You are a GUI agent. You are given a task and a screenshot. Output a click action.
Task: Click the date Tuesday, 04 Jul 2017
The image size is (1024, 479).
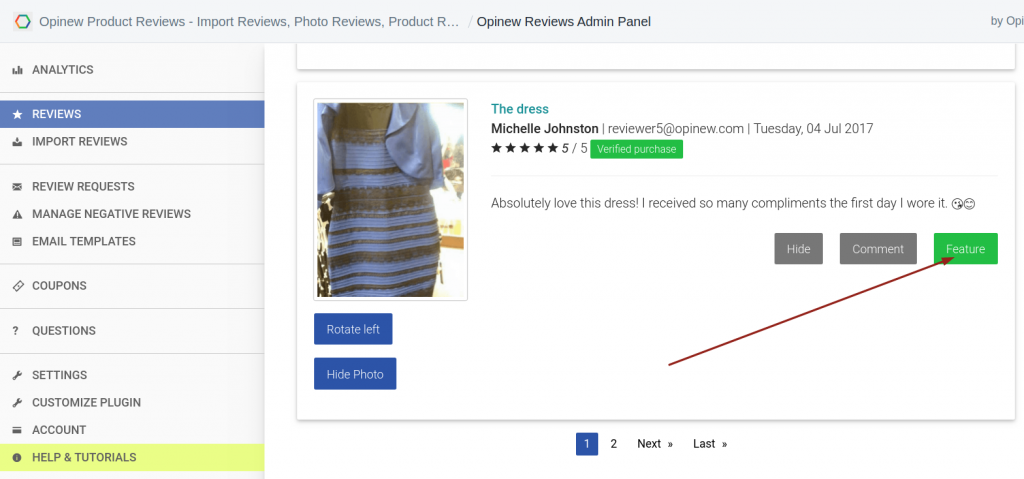(813, 129)
